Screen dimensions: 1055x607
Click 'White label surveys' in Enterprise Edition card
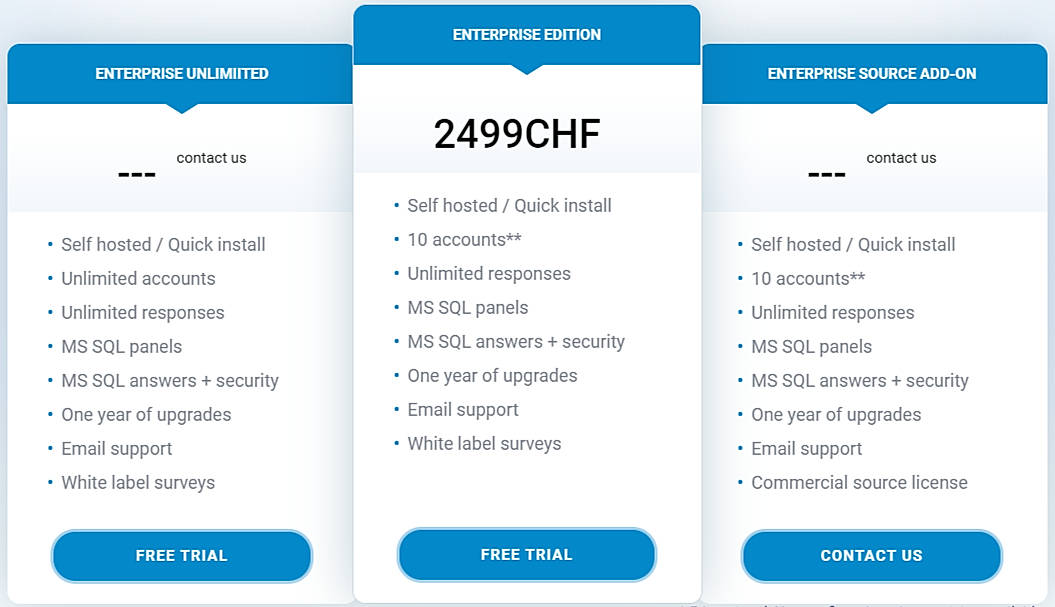coord(484,444)
